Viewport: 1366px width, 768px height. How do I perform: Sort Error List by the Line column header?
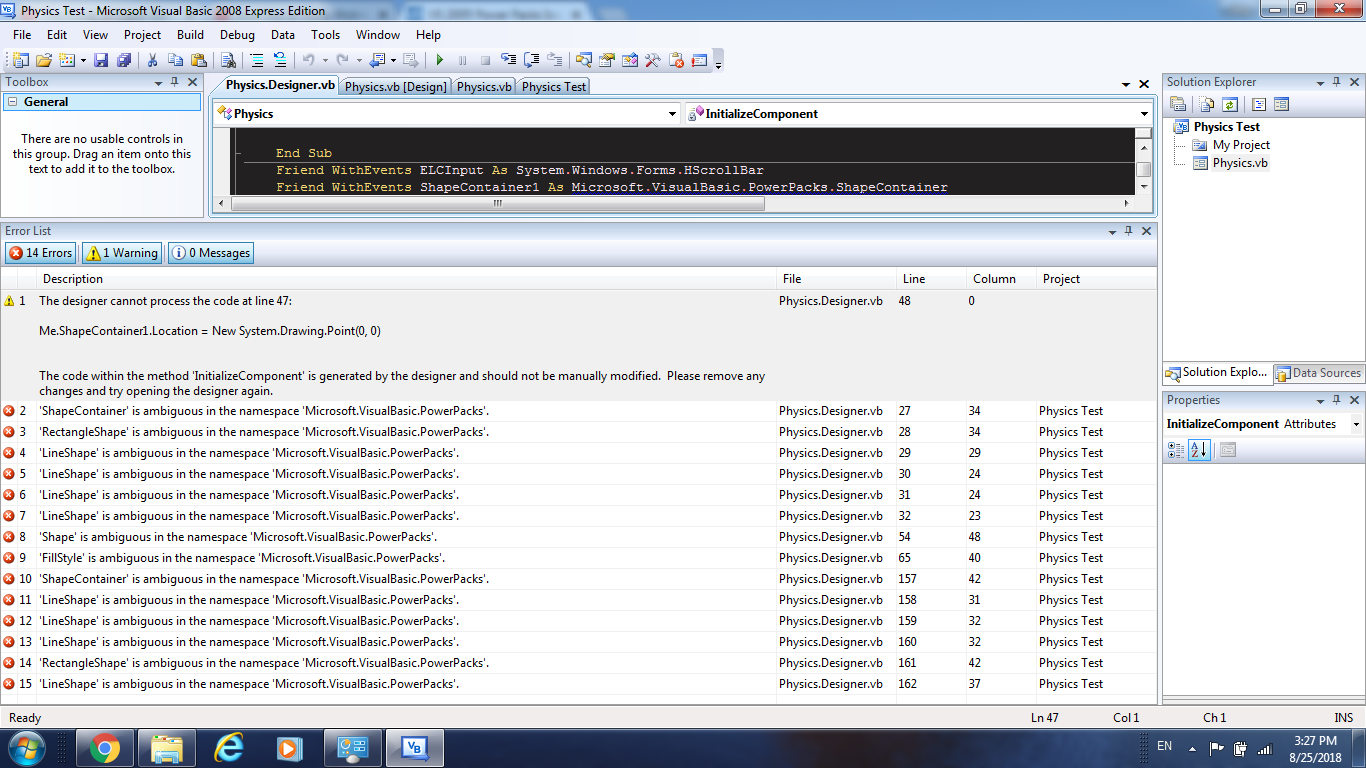931,279
